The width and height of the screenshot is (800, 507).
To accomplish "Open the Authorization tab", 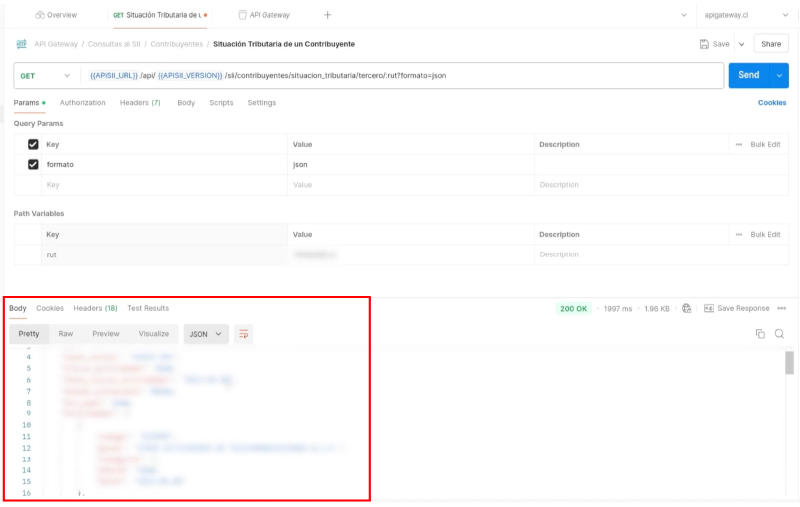I will point(83,103).
